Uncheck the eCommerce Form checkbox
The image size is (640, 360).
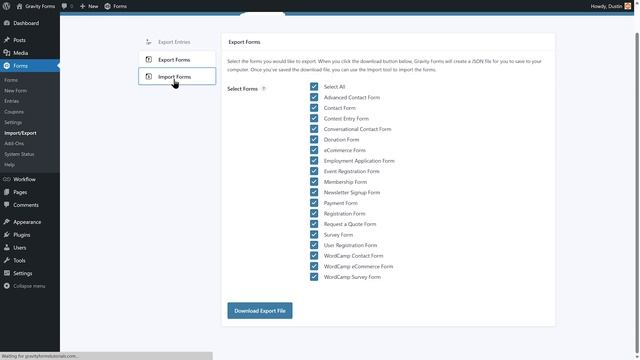tap(314, 150)
